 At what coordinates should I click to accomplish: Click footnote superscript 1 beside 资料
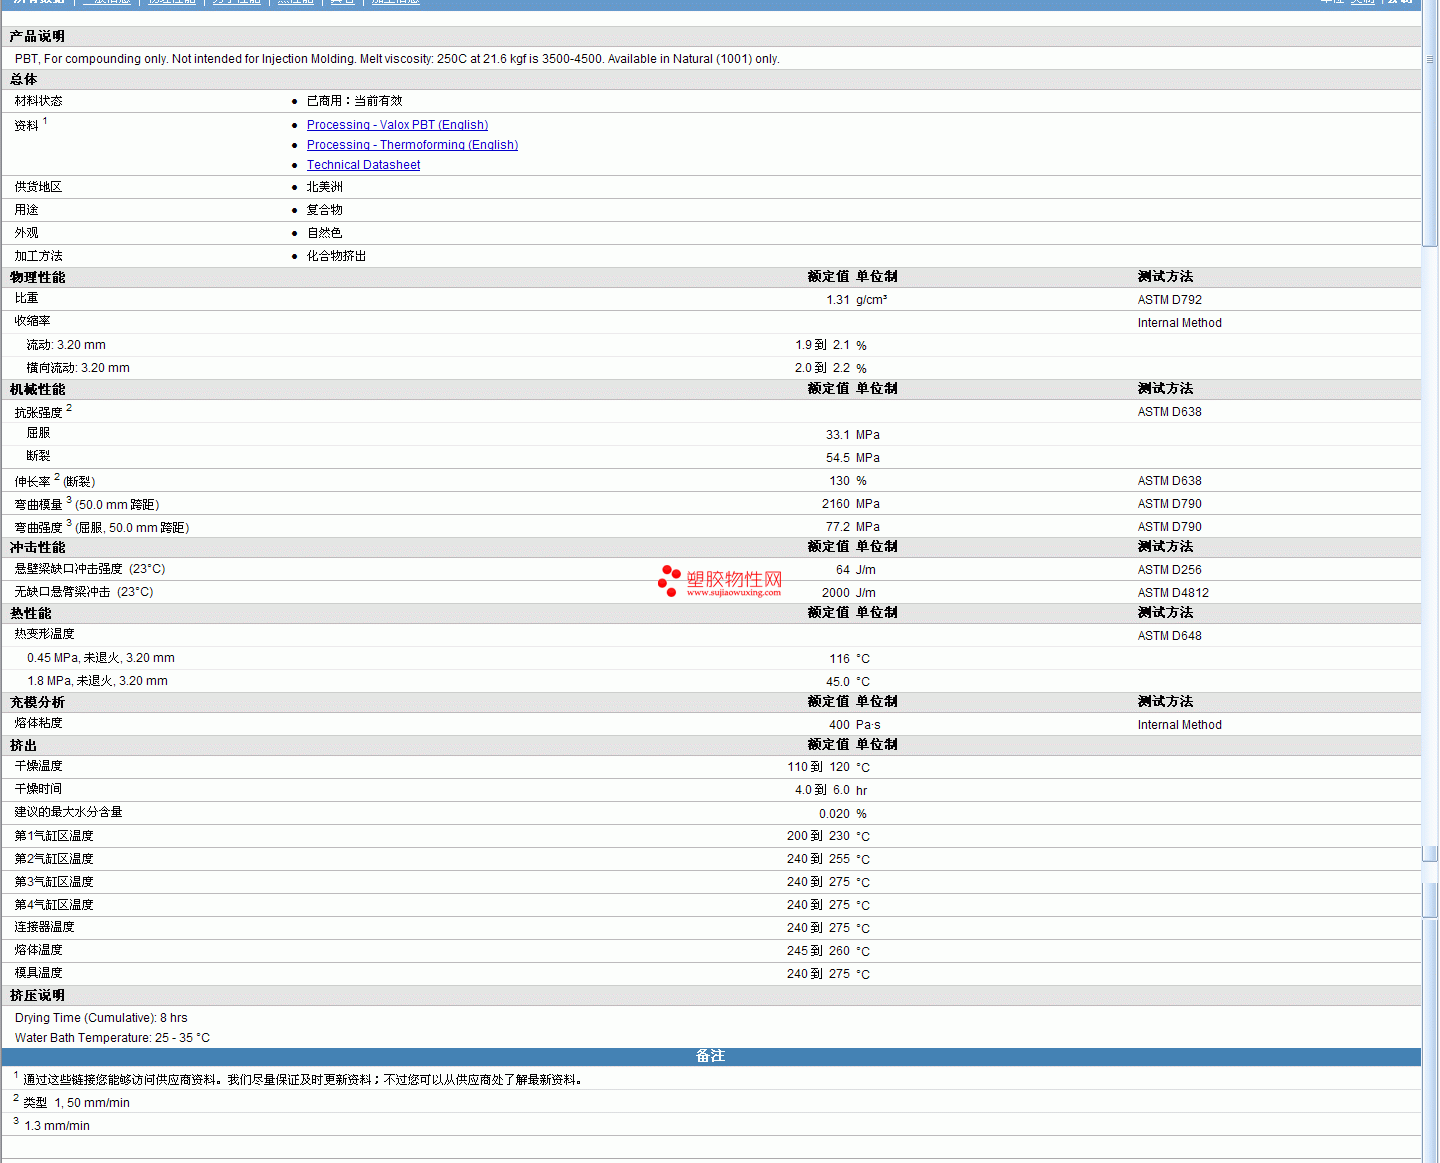[45, 121]
